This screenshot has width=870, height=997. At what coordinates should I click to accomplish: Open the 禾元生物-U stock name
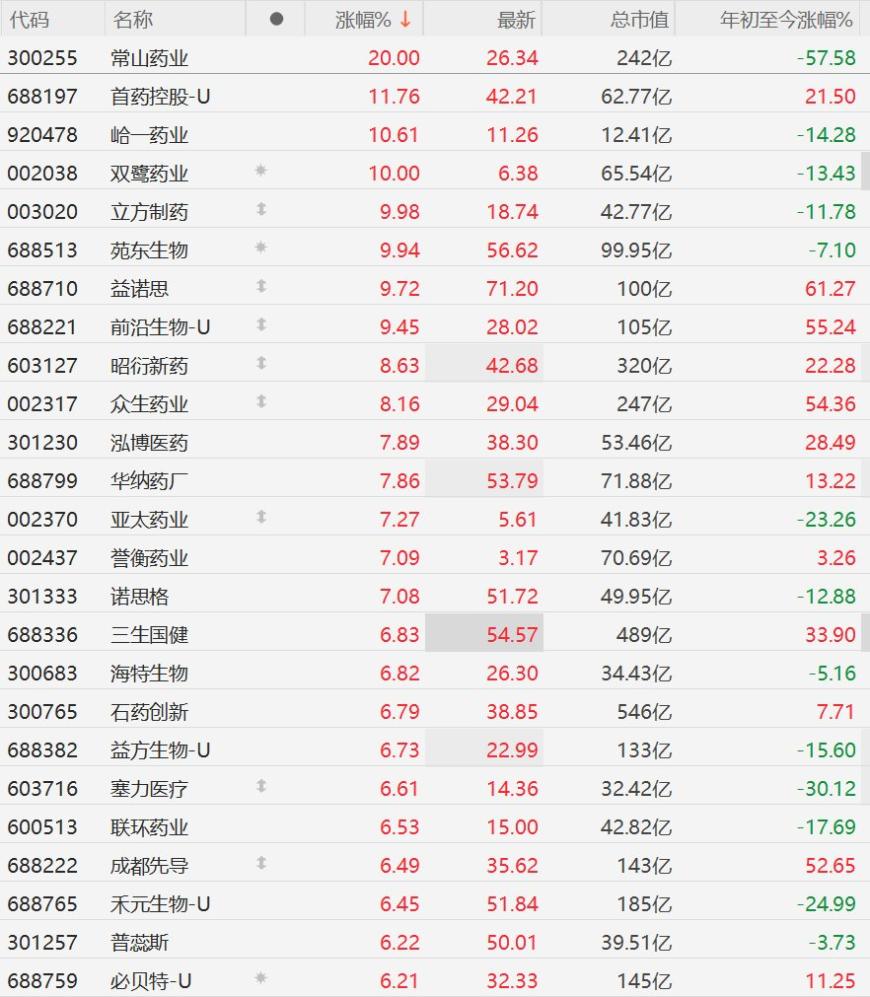[160, 904]
